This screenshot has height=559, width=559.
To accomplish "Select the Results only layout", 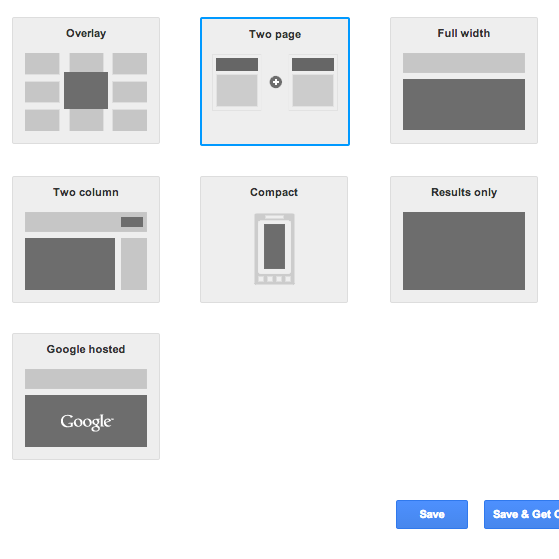I will (464, 240).
